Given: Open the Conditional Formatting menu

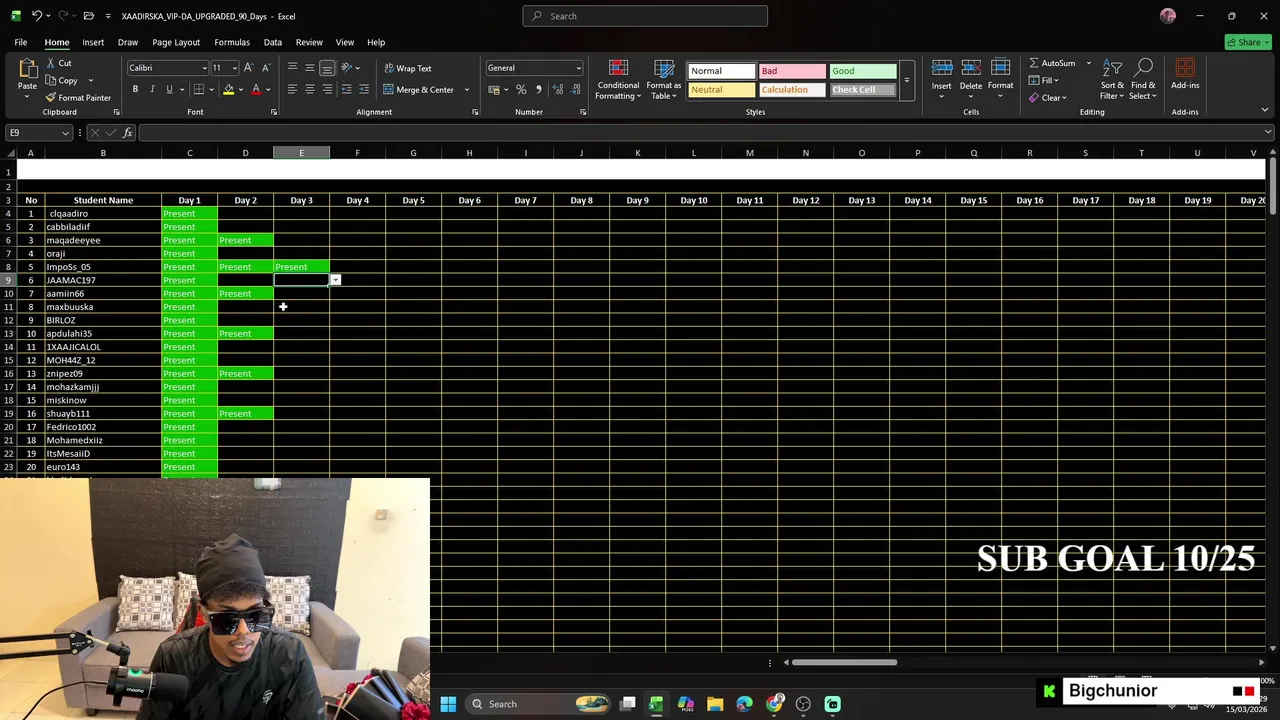Looking at the screenshot, I should 618,79.
